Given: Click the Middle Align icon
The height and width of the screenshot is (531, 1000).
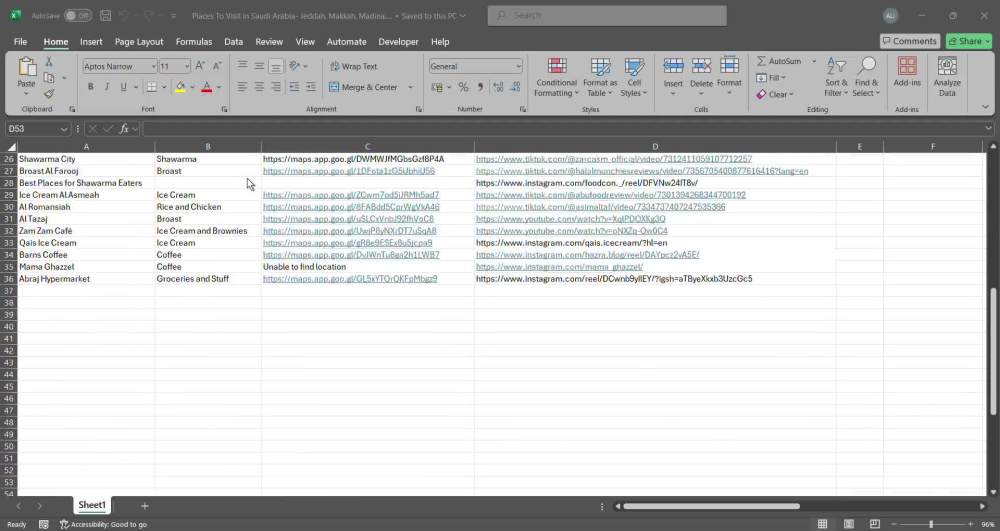Looking at the screenshot, I should coord(259,66).
